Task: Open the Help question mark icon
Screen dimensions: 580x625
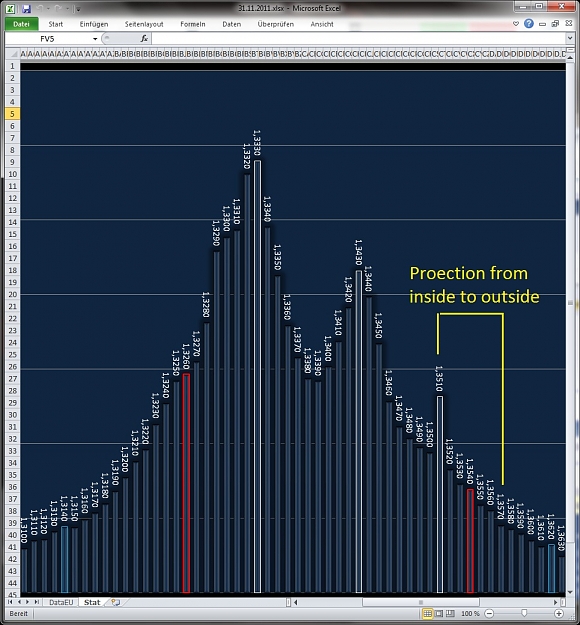Action: coord(529,24)
